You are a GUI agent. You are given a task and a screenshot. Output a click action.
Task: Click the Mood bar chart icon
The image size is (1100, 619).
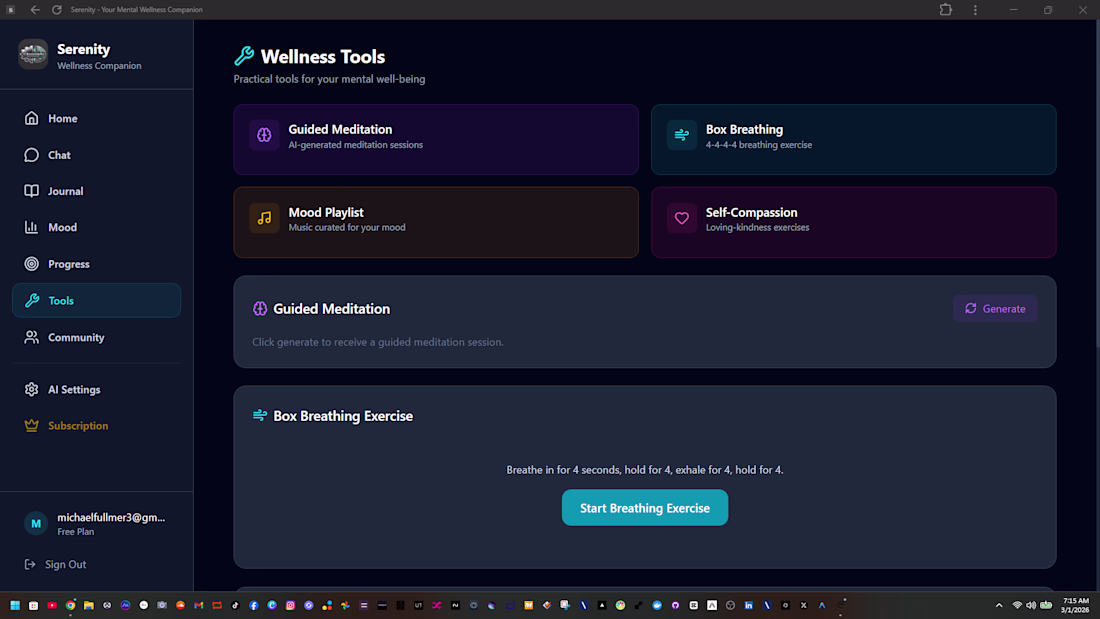tap(32, 227)
